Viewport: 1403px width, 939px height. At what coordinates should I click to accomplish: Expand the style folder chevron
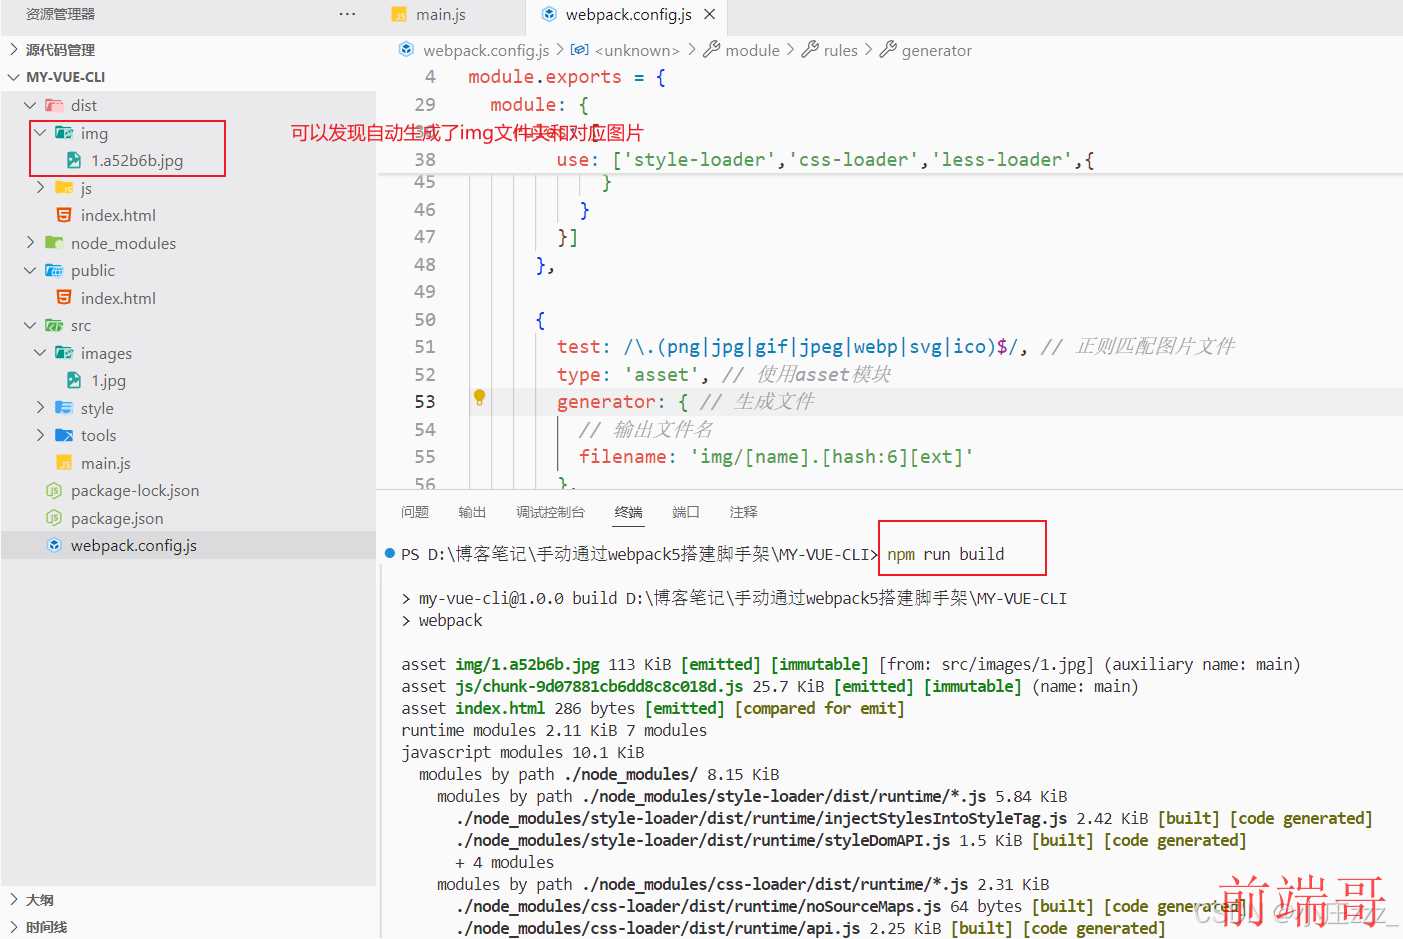click(40, 407)
